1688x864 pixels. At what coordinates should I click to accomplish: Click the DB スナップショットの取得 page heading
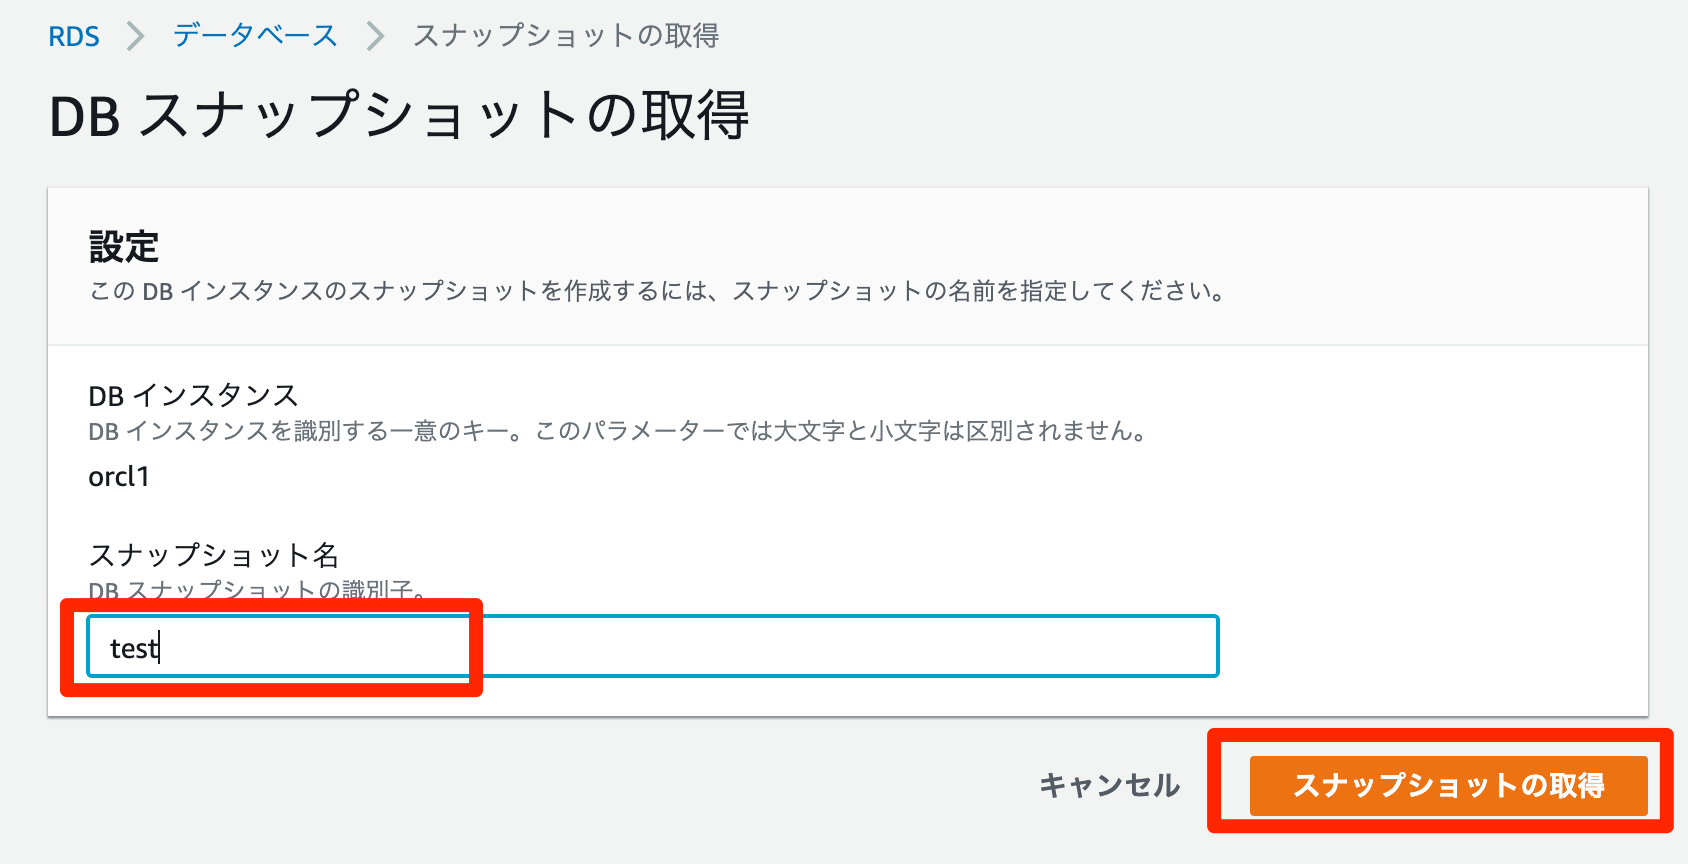pos(399,116)
